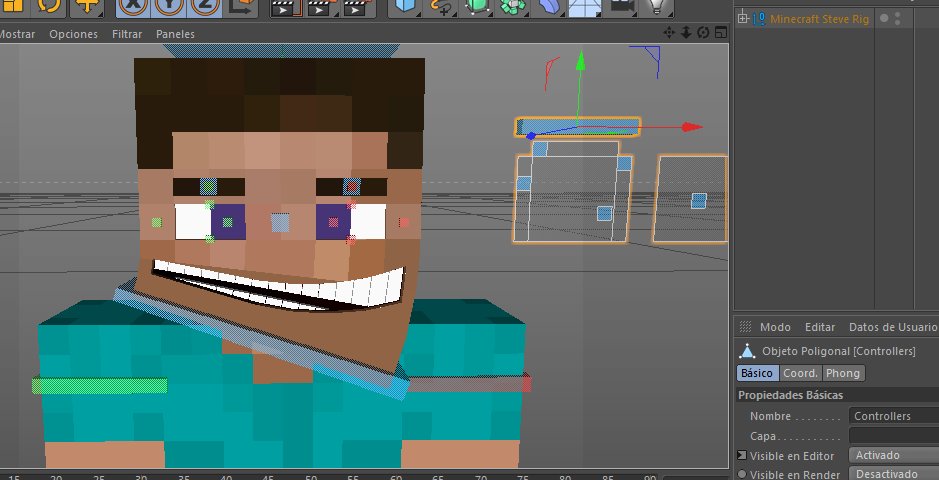The width and height of the screenshot is (939, 480).
Task: Select the green cheek controller square
Action: (x=156, y=223)
